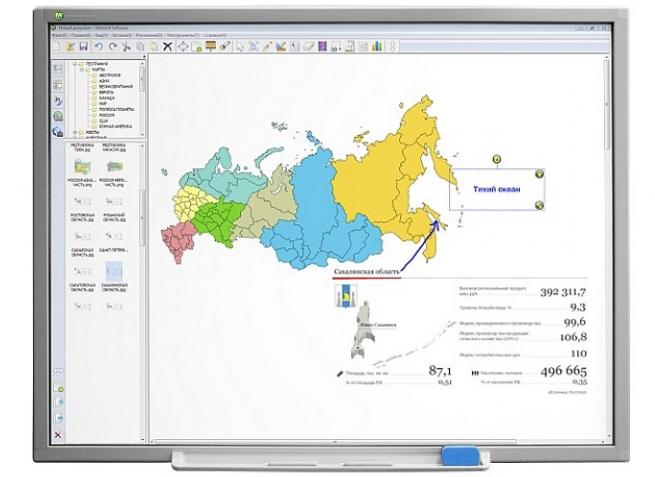The width and height of the screenshot is (655, 477).
Task: Click the Сахалинская область heading text
Action: pyautogui.click(x=366, y=272)
